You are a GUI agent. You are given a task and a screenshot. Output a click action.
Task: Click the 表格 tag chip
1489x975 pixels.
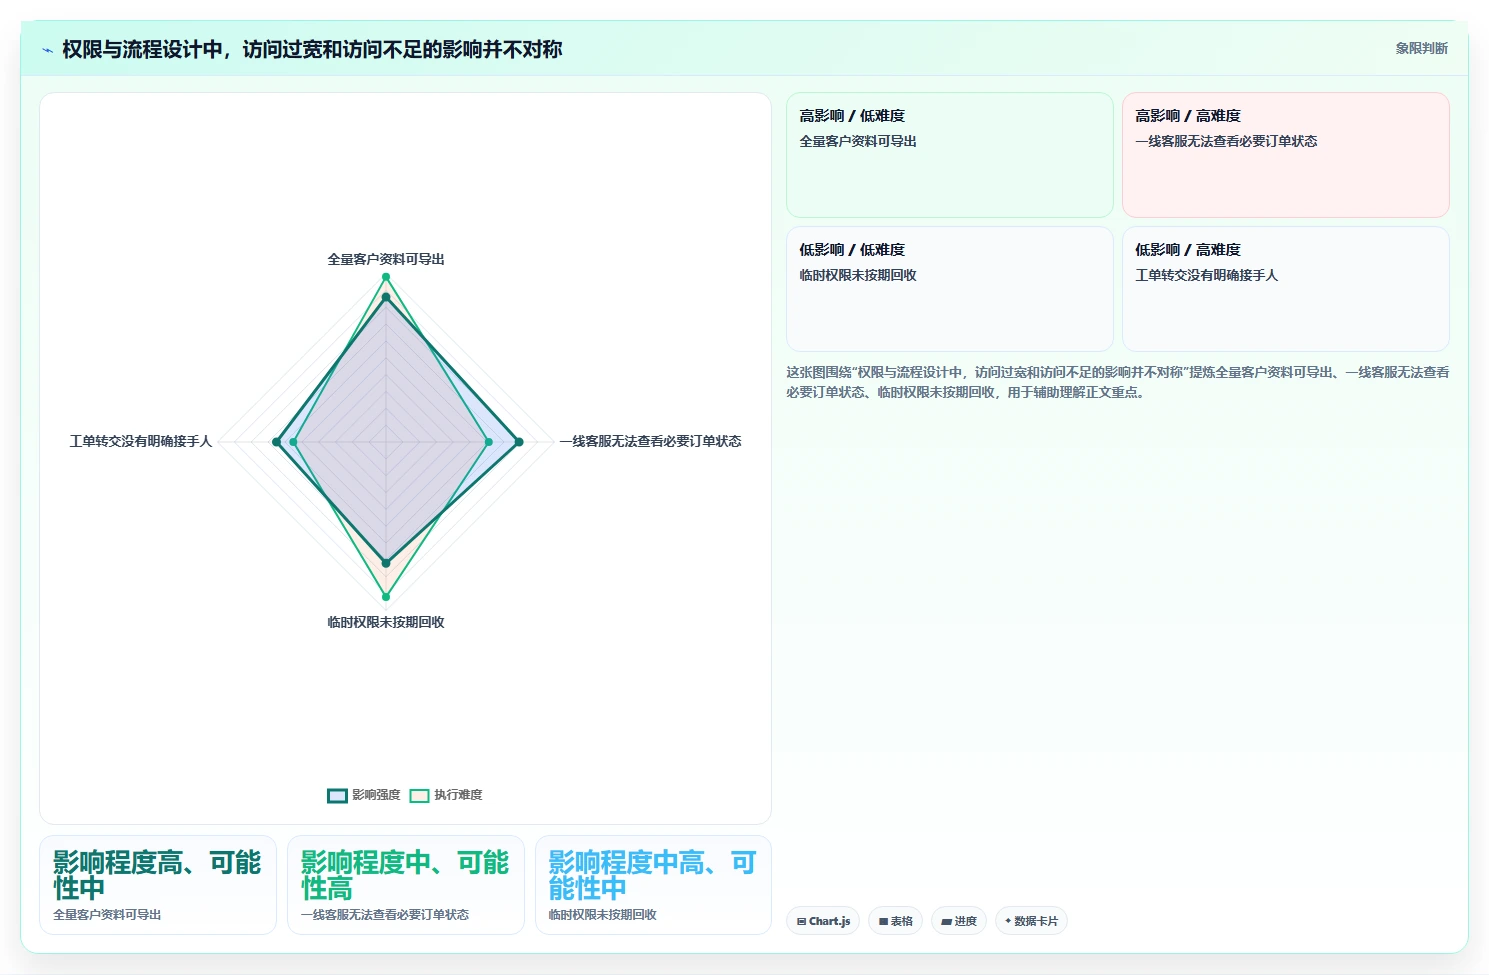895,921
